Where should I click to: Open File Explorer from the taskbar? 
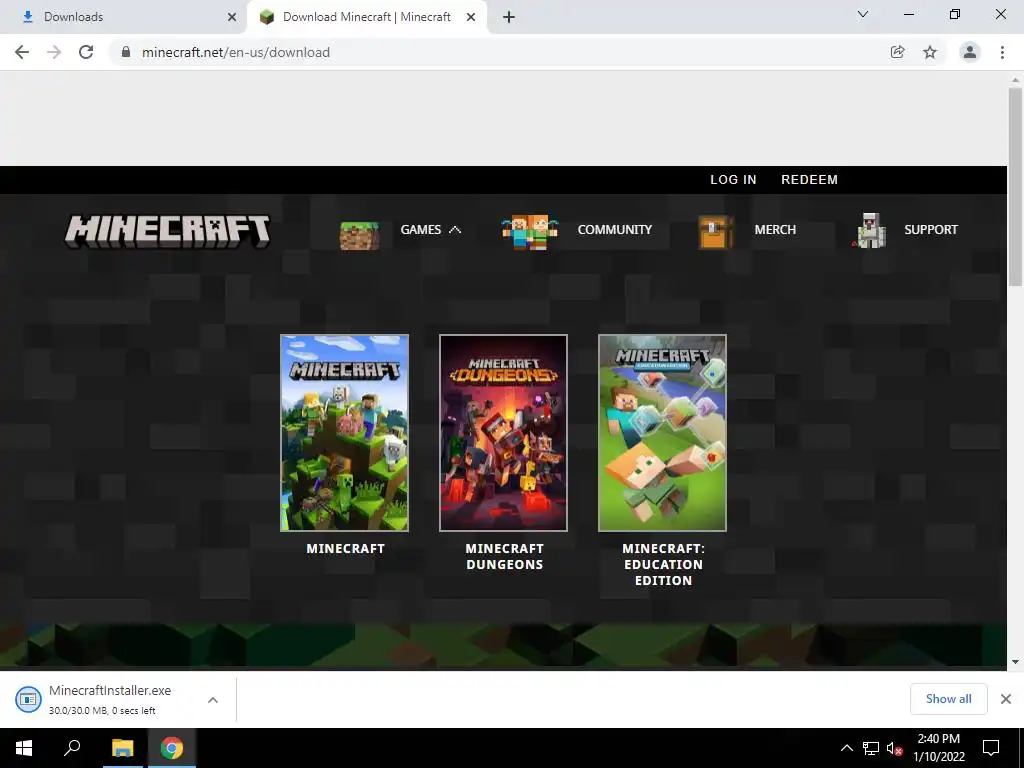tap(122, 748)
